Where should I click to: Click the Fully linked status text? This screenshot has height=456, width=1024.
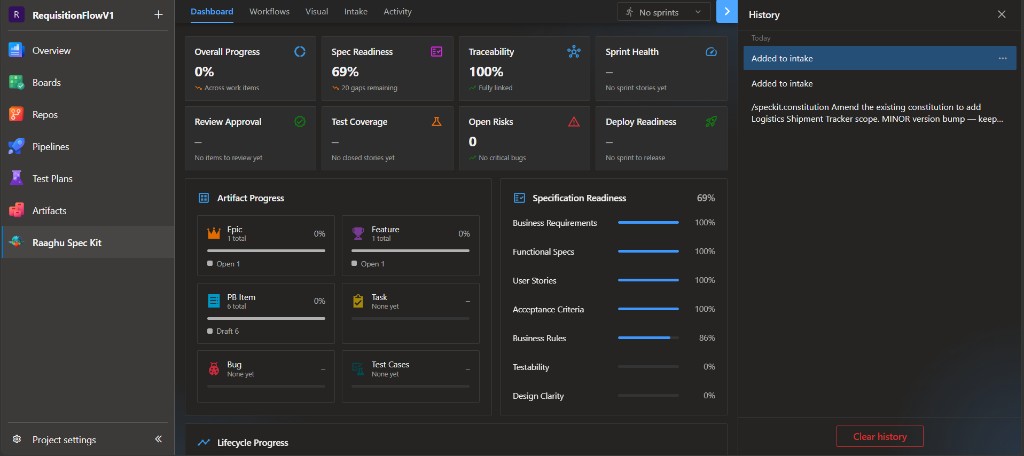495,88
